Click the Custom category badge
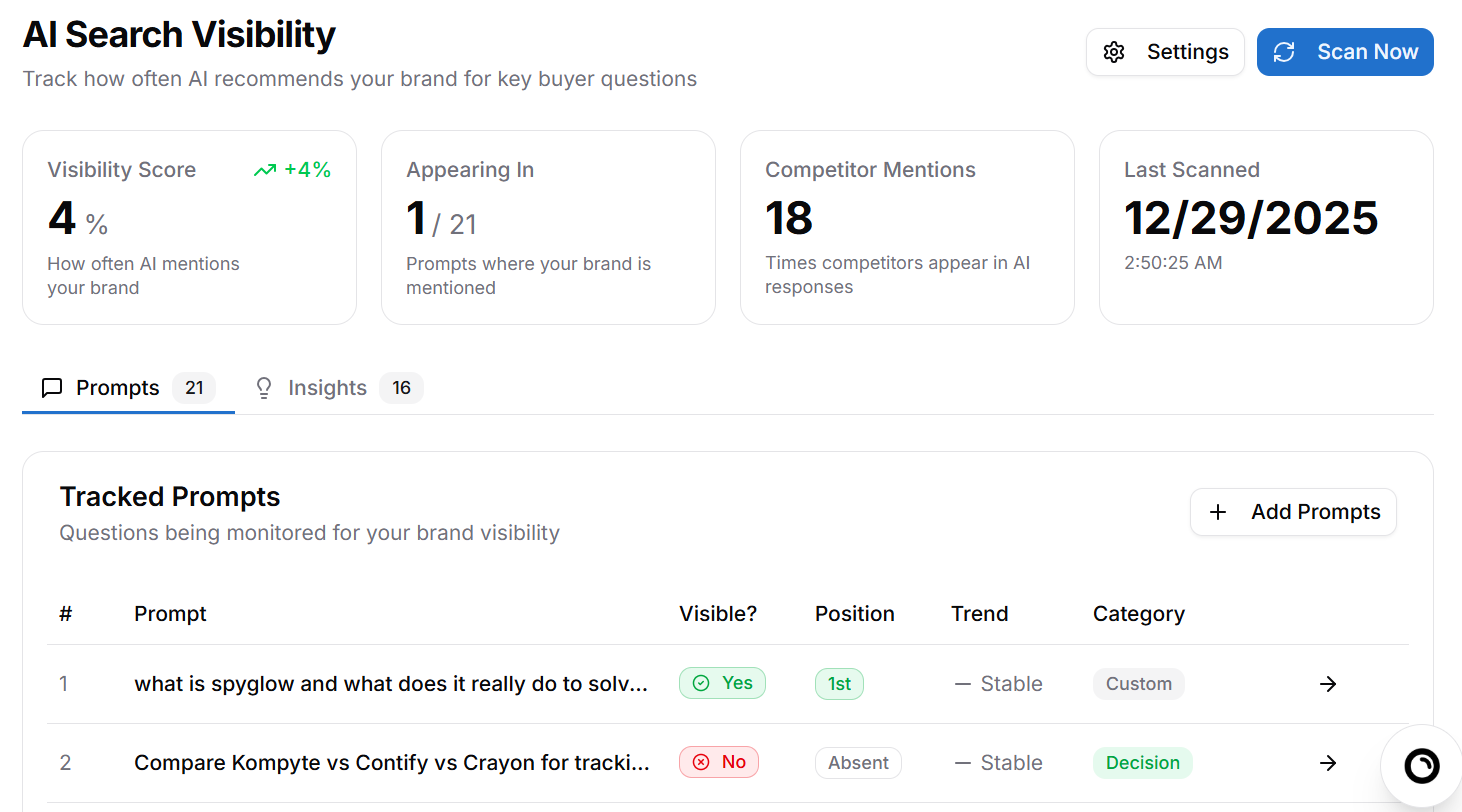The image size is (1462, 812). pyautogui.click(x=1138, y=683)
